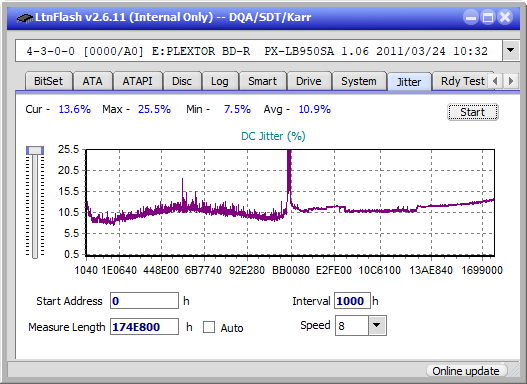Click the Cur value 13.6%
This screenshot has width=527, height=384.
pyautogui.click(x=75, y=109)
